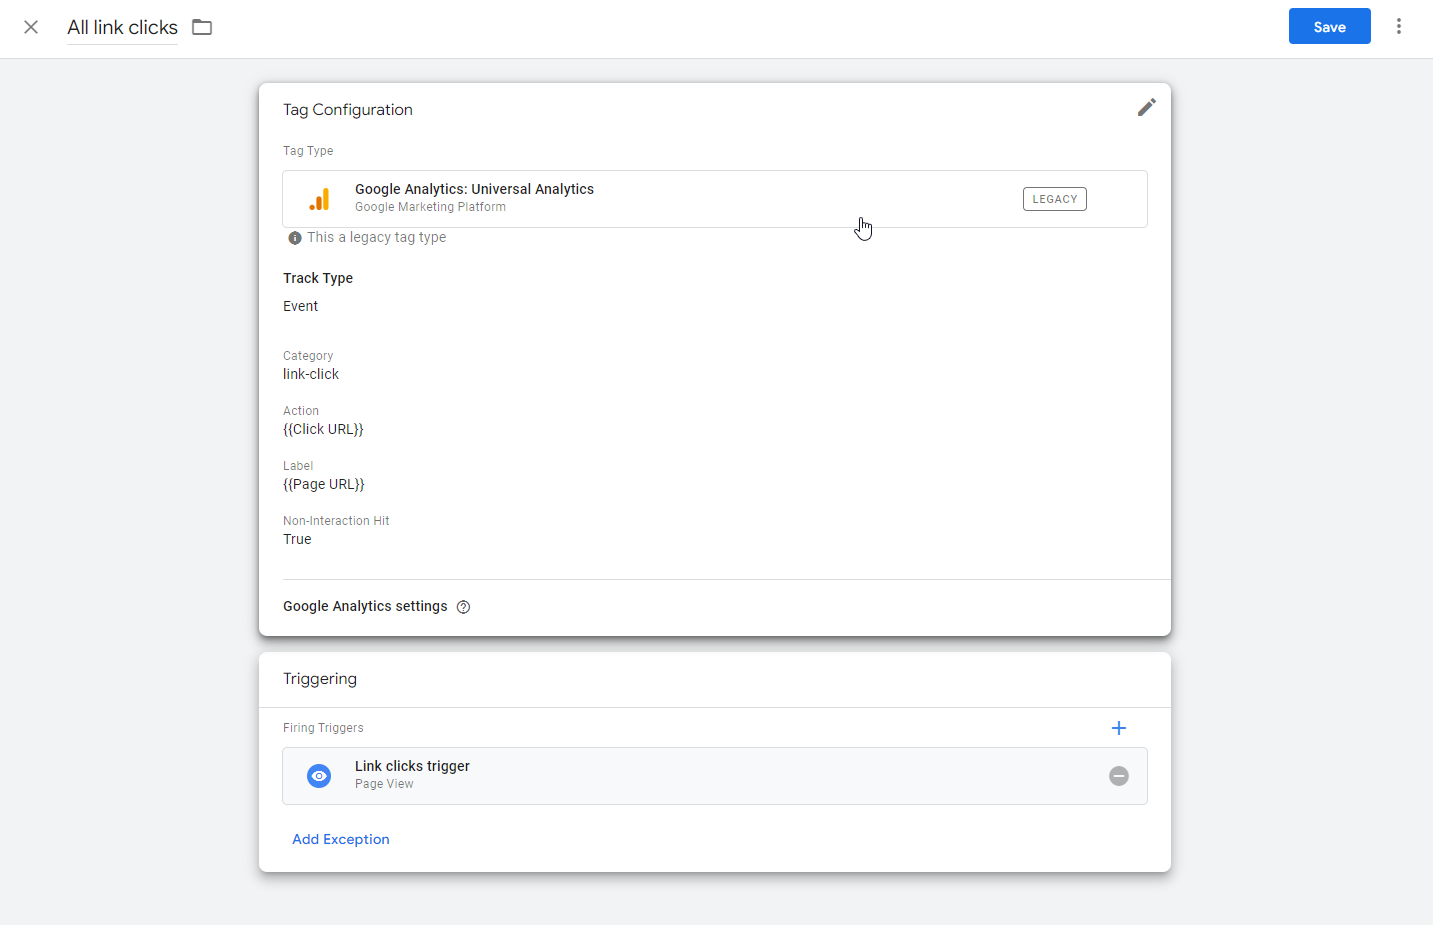Click the LEGACY badge

(x=1054, y=199)
